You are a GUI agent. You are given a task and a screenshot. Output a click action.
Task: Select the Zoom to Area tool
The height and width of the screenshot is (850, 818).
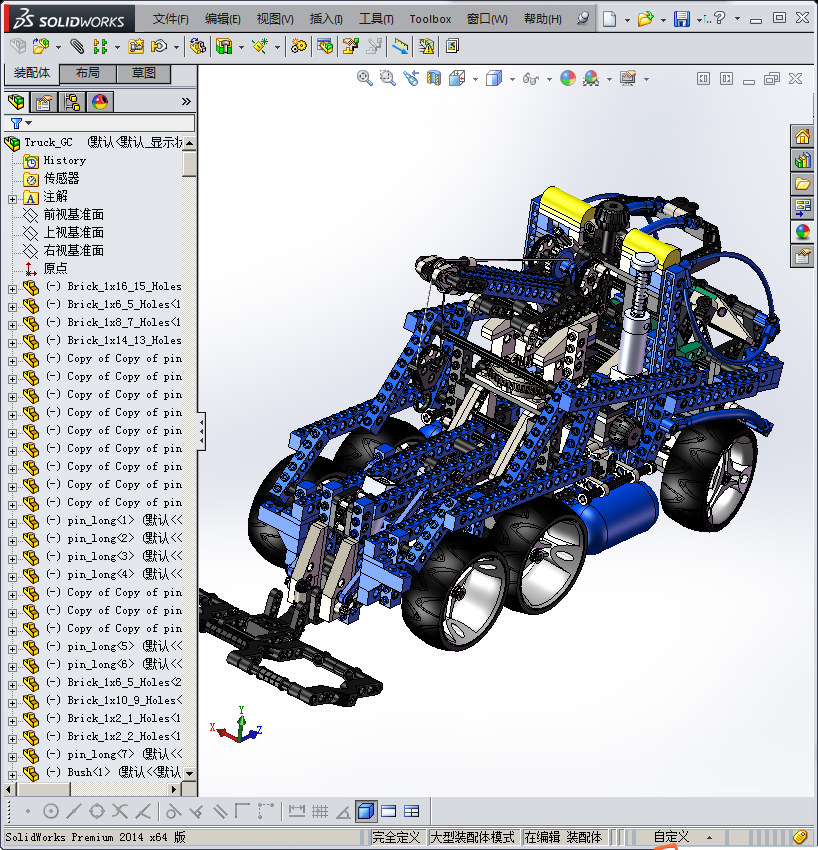[x=388, y=79]
